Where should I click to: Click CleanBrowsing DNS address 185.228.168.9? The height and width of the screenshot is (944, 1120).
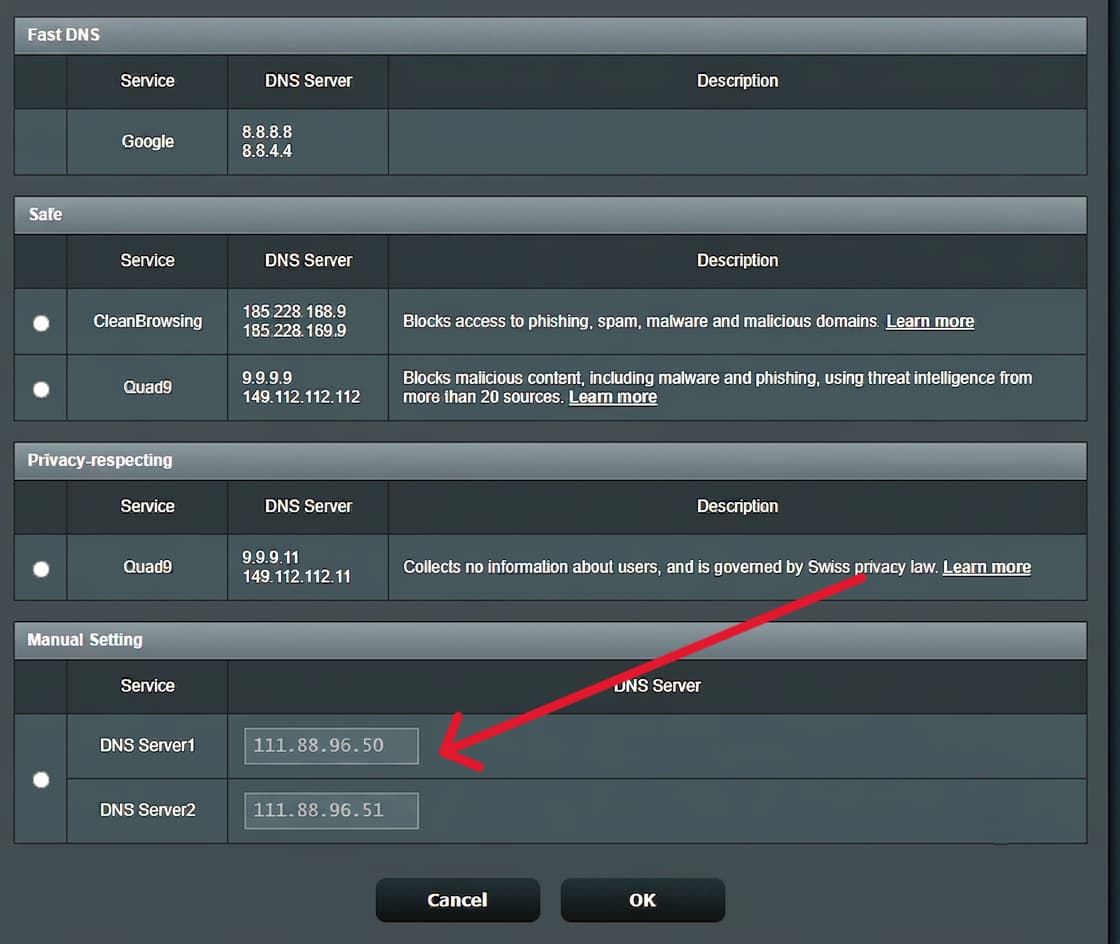[x=294, y=312]
